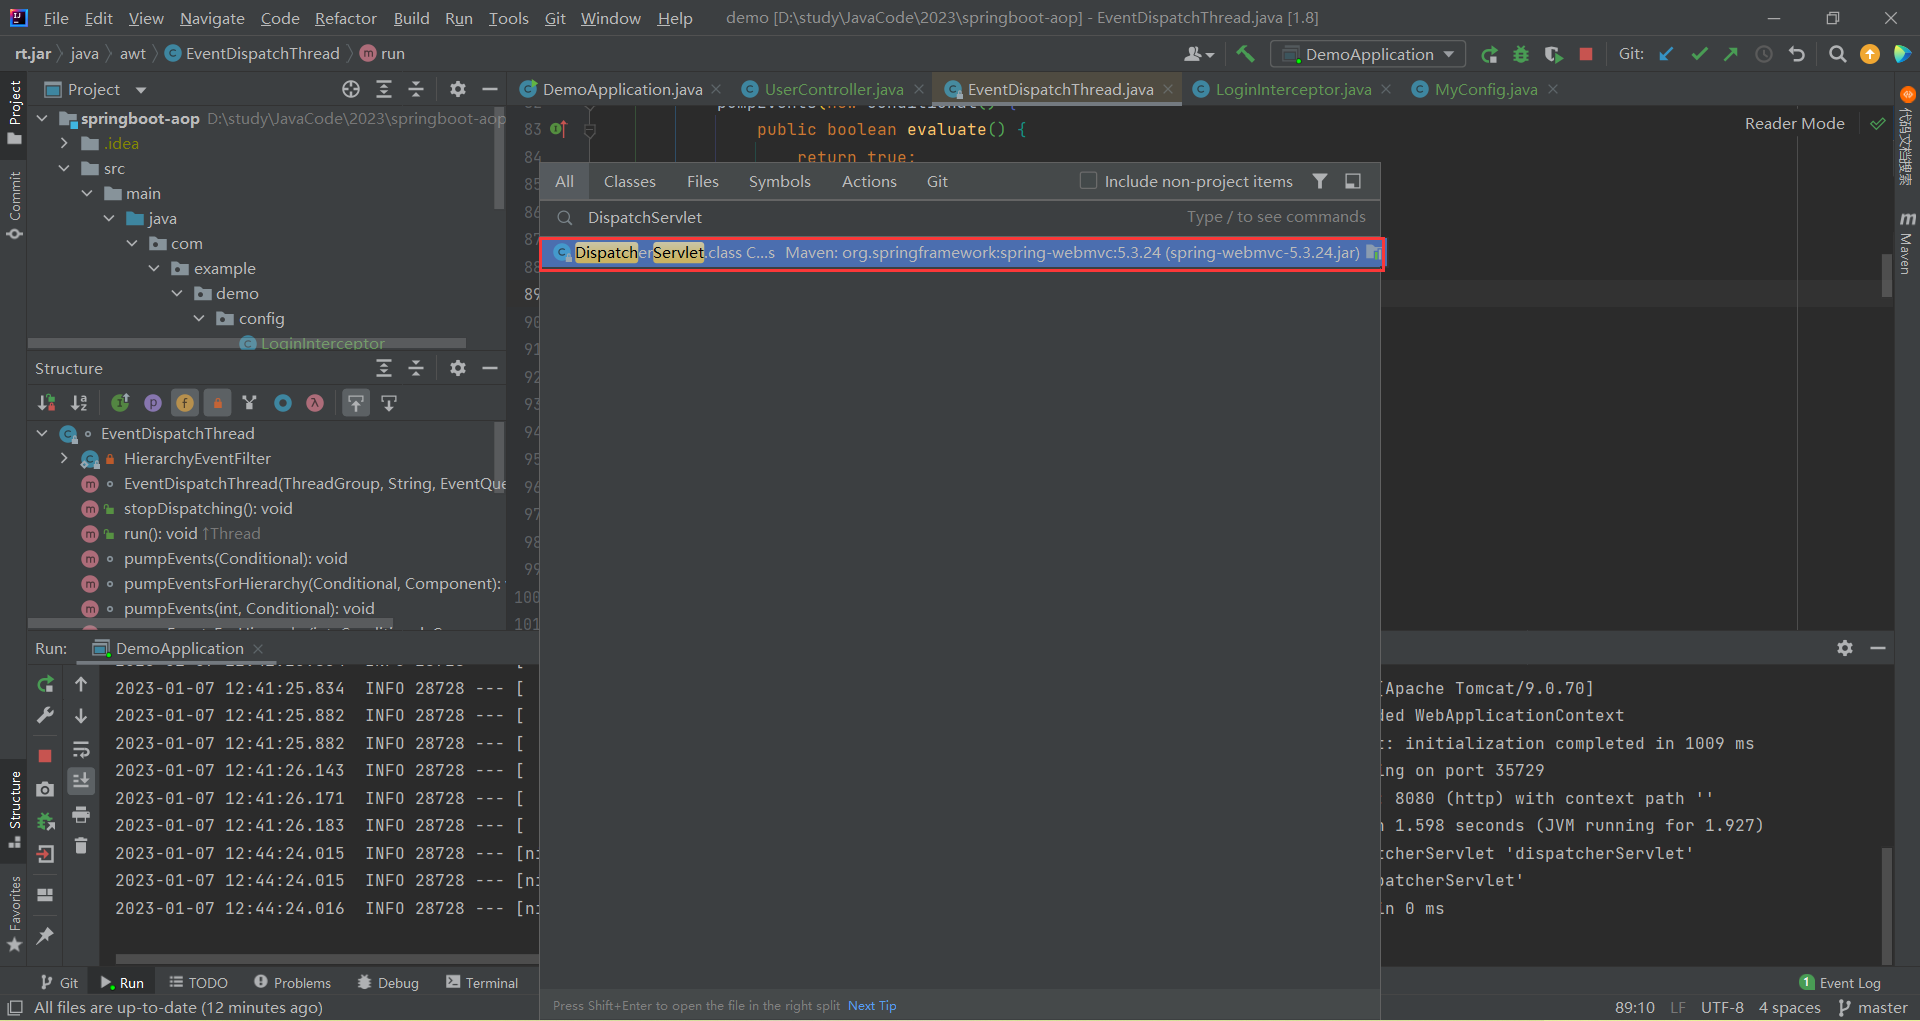This screenshot has width=1920, height=1021.
Task: Collapse all nodes in the Project panel
Action: (x=416, y=89)
